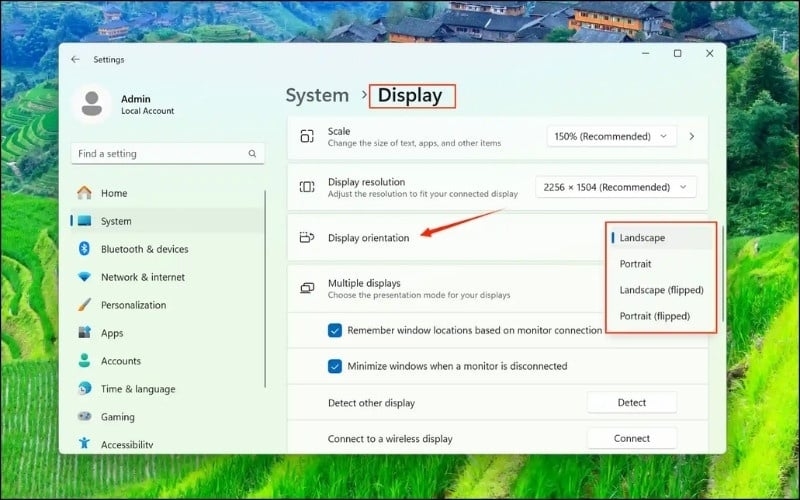Choose Landscape (flipped) orientation

click(x=661, y=290)
